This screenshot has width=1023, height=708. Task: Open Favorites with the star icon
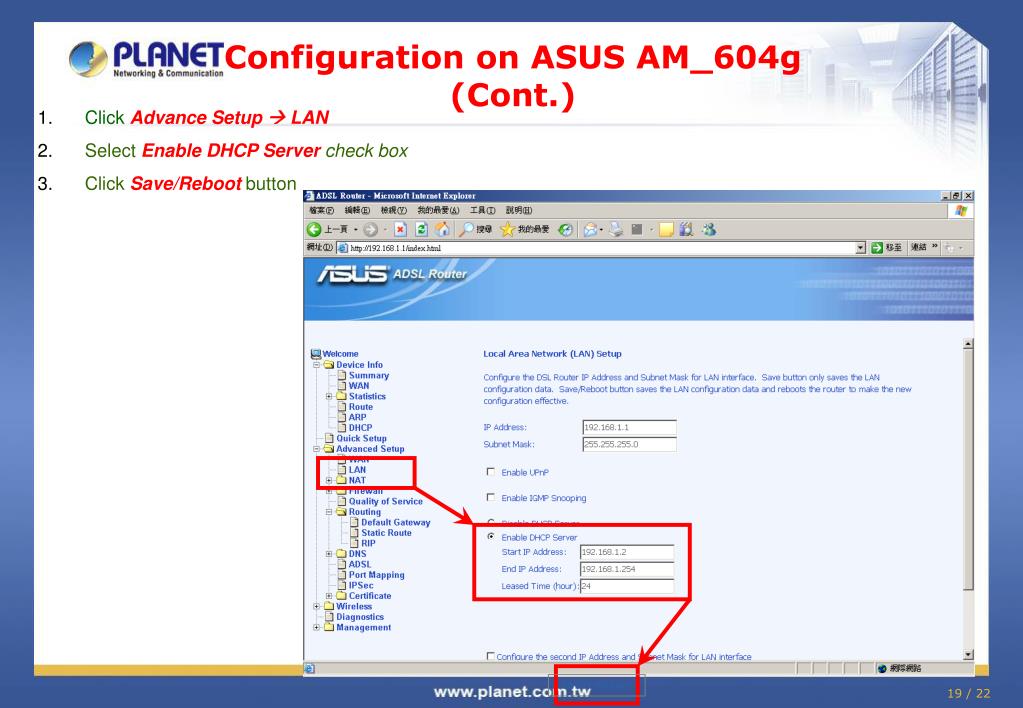click(x=508, y=229)
